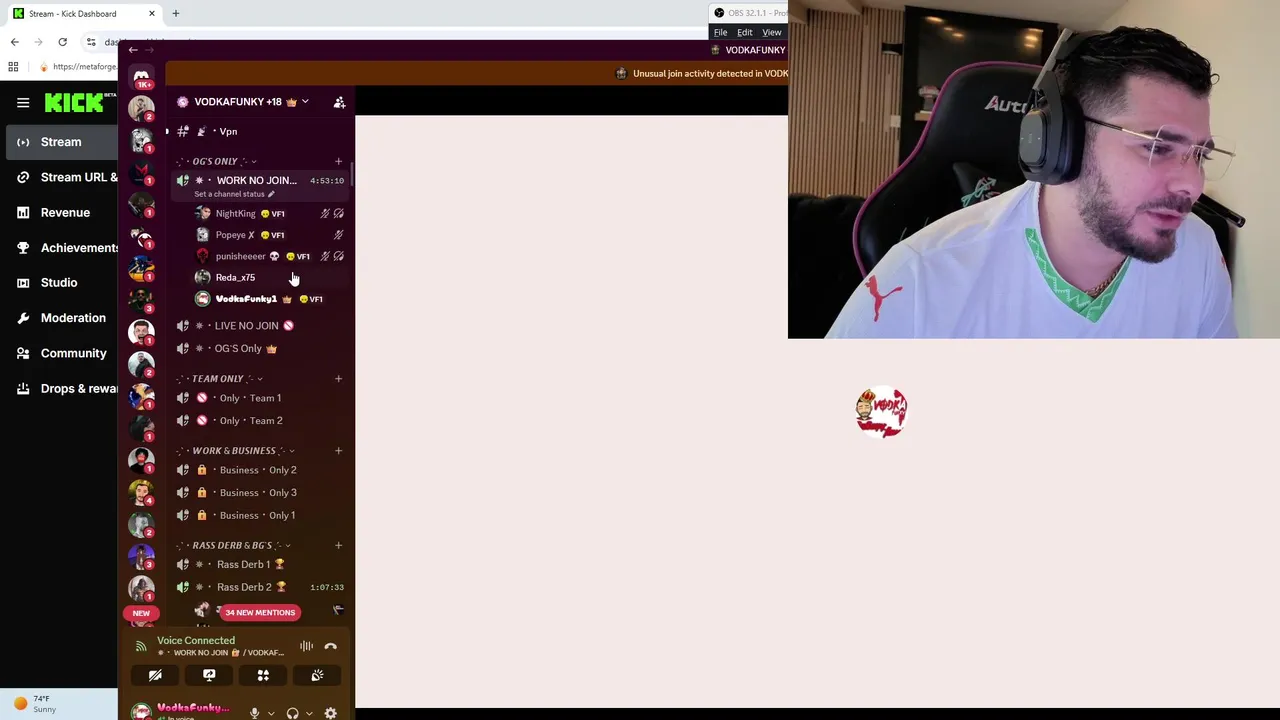Join Business Only 3 voice channel
This screenshot has width=1280, height=720.
[x=259, y=493]
